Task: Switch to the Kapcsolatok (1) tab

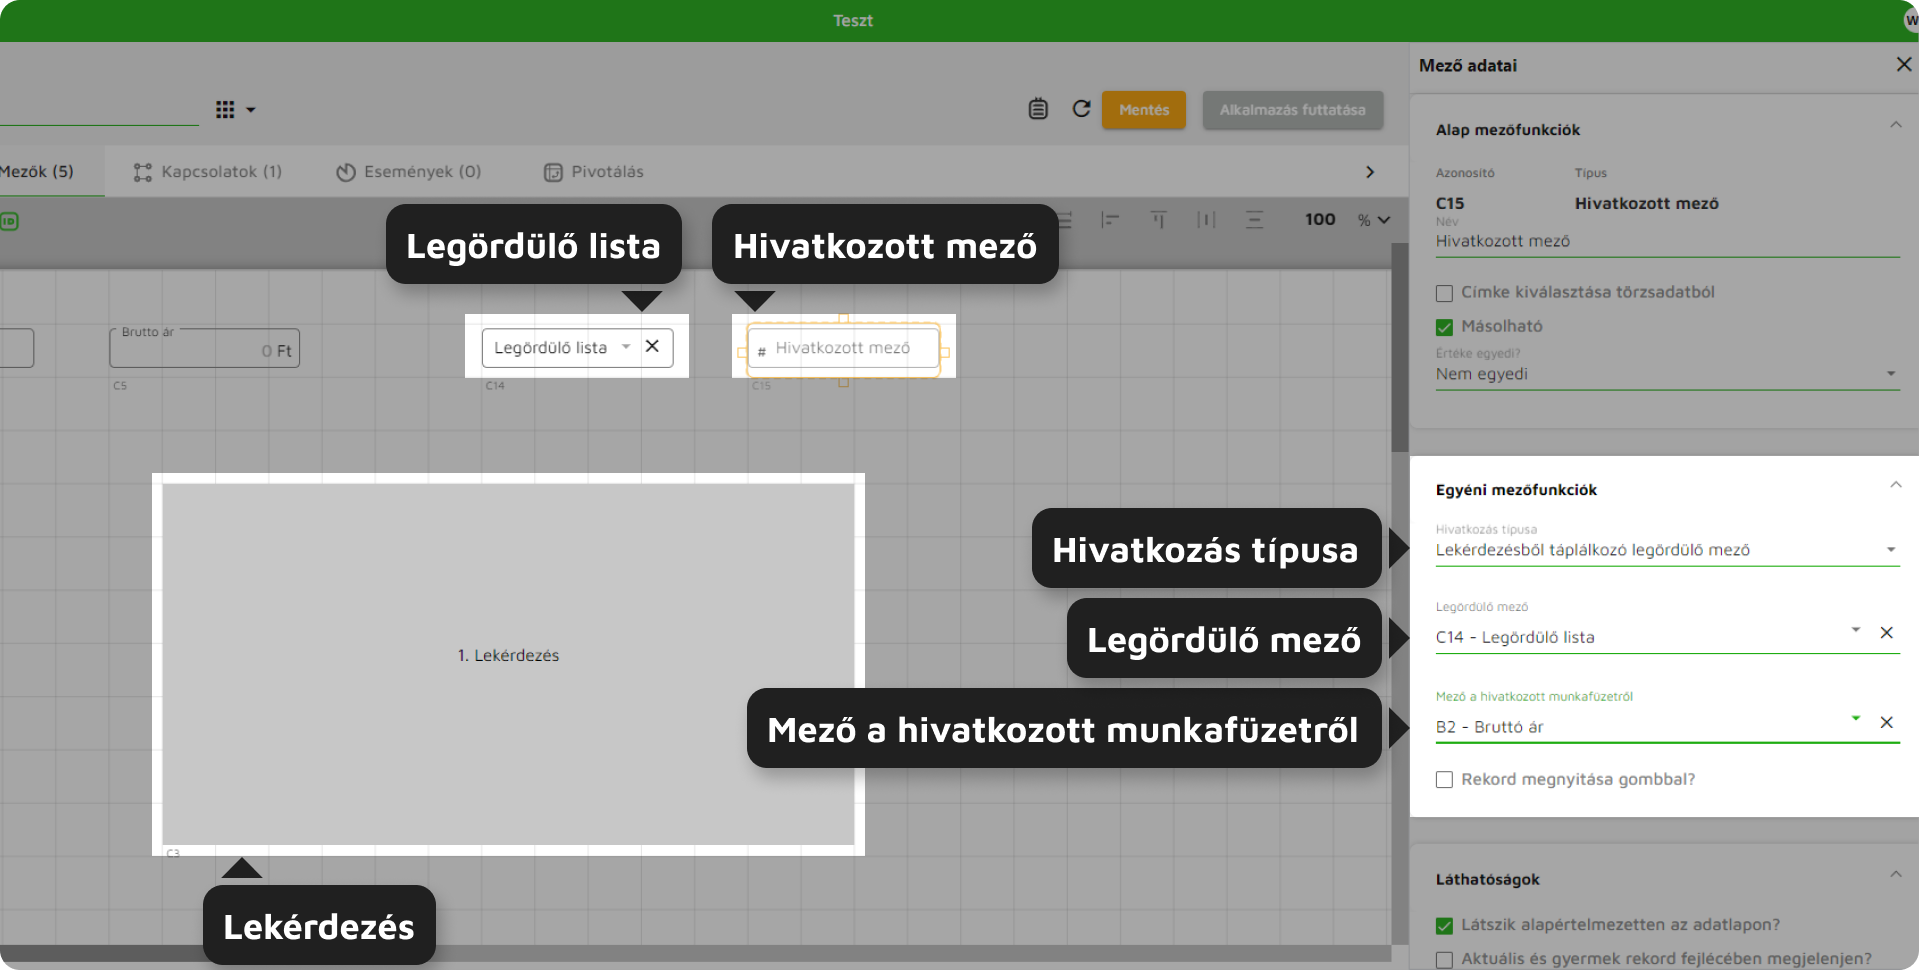Action: click(x=208, y=171)
